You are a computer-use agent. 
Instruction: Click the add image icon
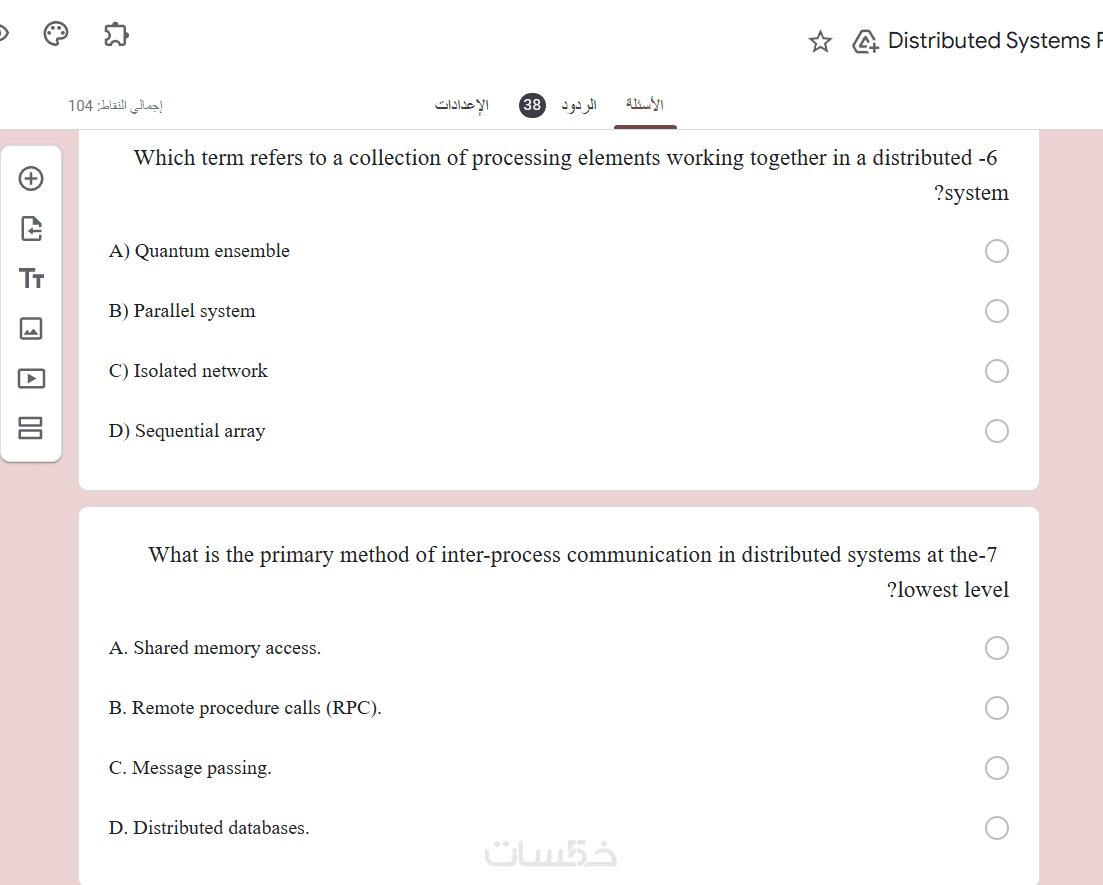tap(32, 328)
